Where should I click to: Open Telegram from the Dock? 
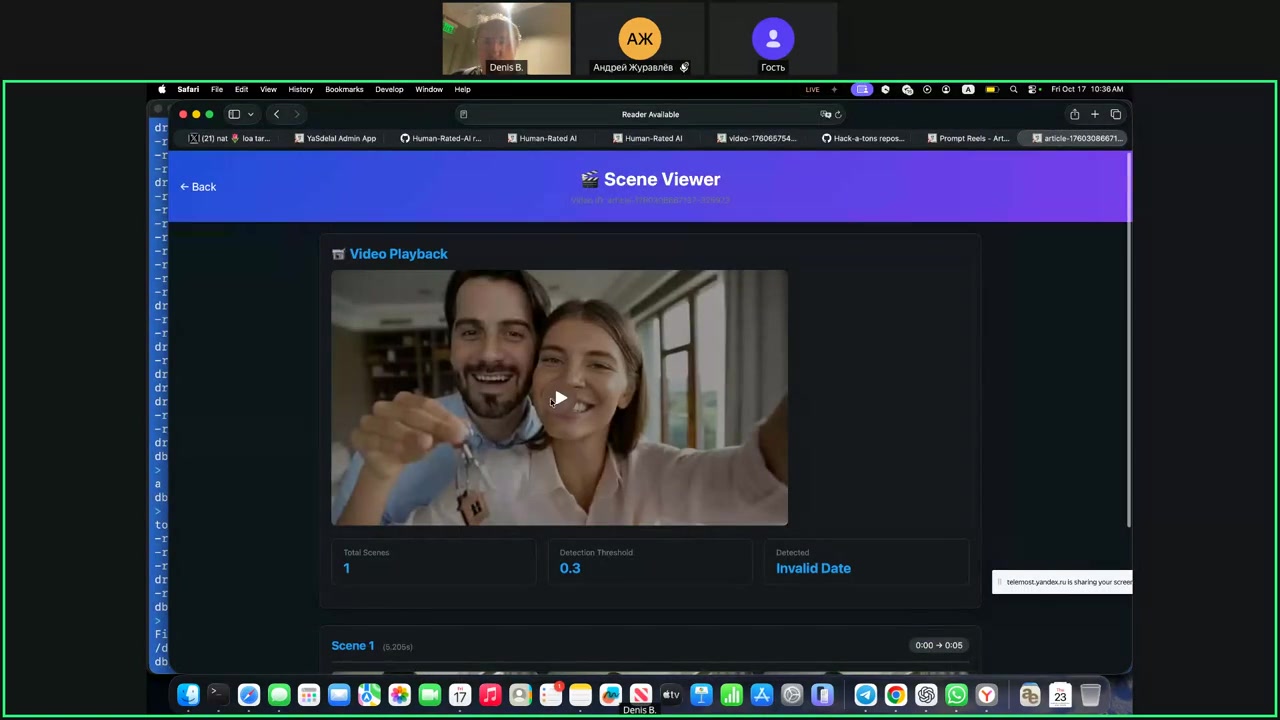pyautogui.click(x=866, y=695)
